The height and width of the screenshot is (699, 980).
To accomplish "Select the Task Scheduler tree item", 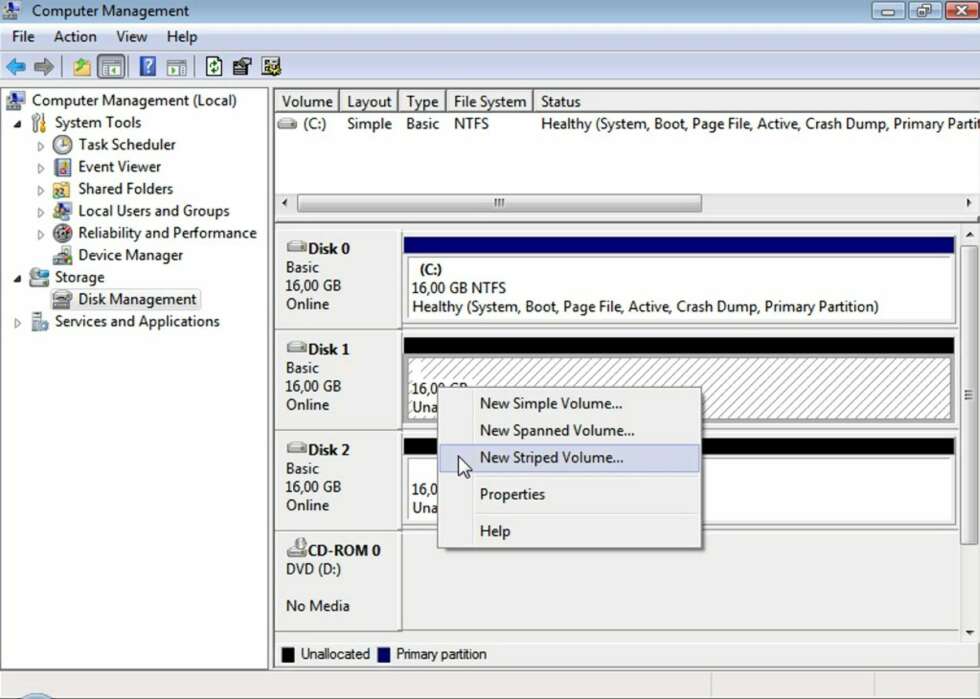I will point(127,145).
